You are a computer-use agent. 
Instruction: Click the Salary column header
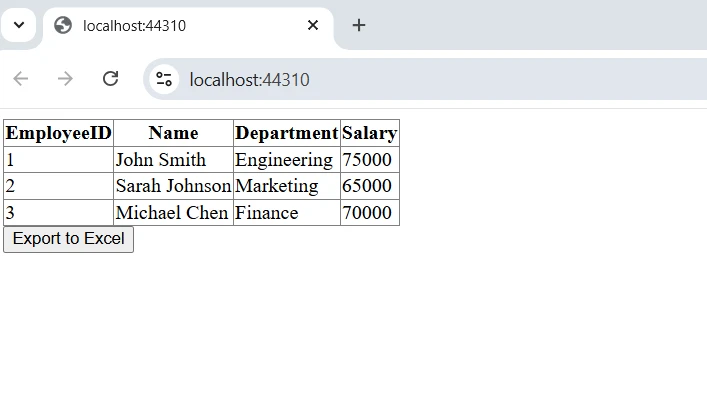pos(369,133)
